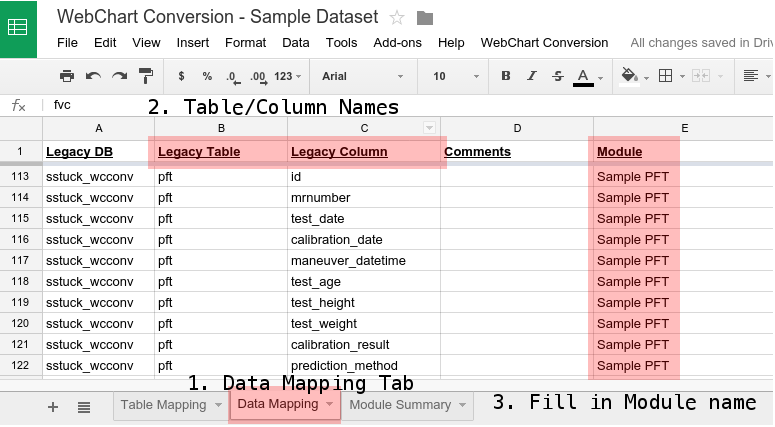Open the Google Sheets home icon

pyautogui.click(x=18, y=28)
